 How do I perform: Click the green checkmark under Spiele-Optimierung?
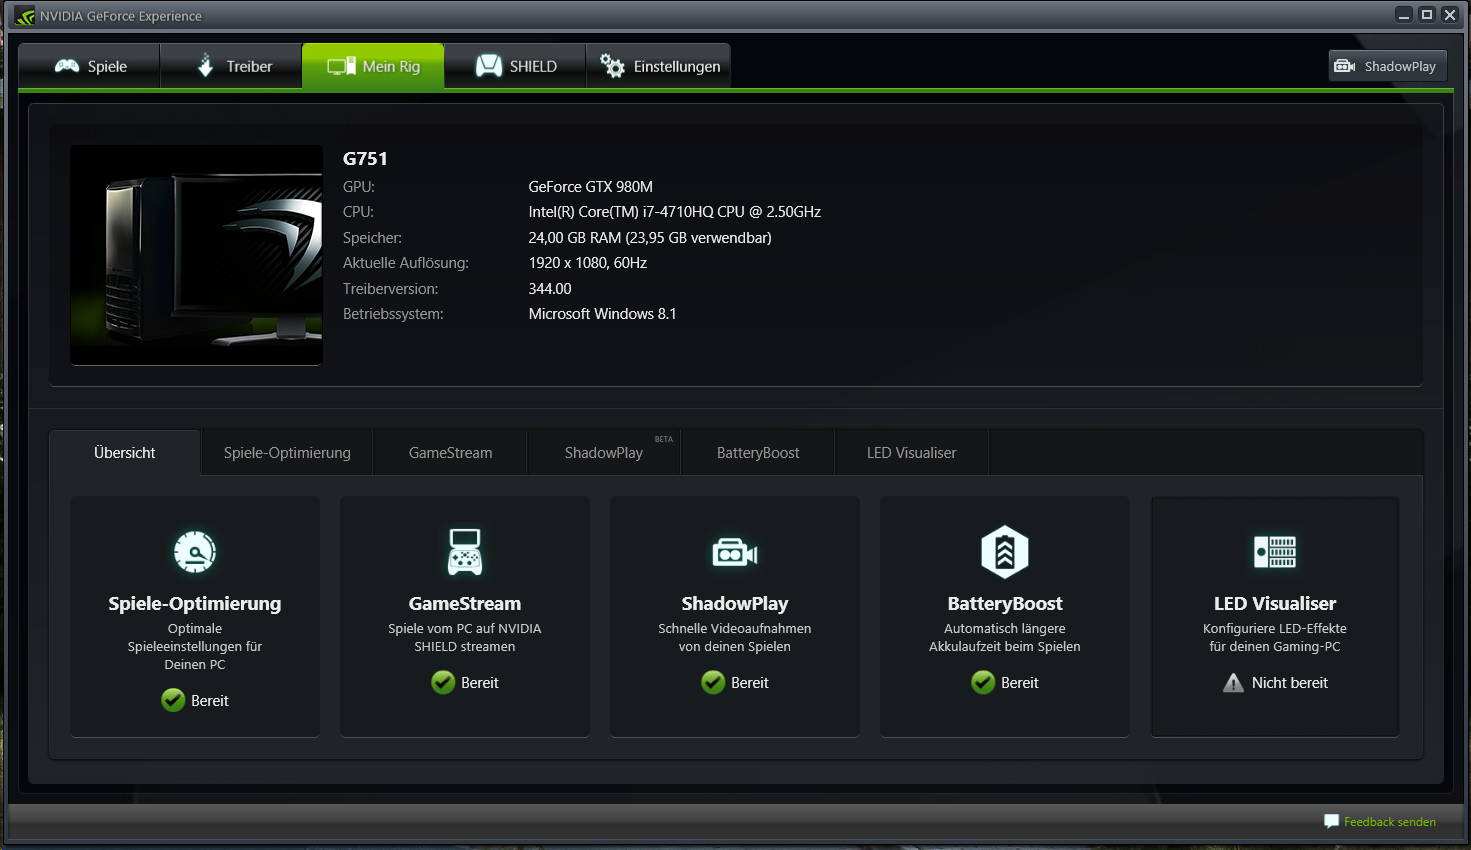[173, 700]
